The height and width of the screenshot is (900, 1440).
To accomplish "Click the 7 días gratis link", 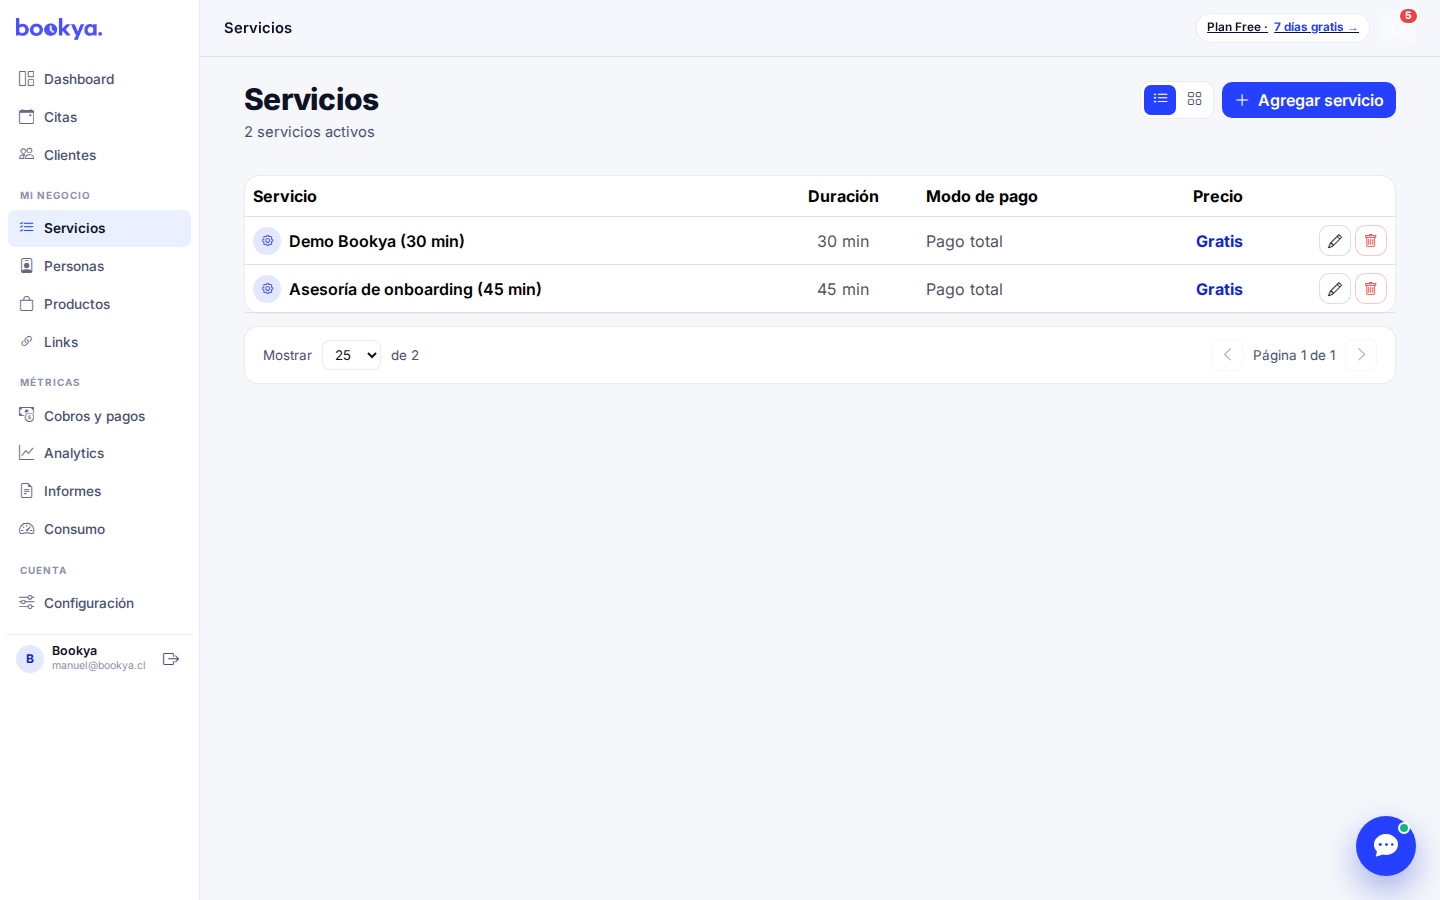I will tap(1316, 27).
